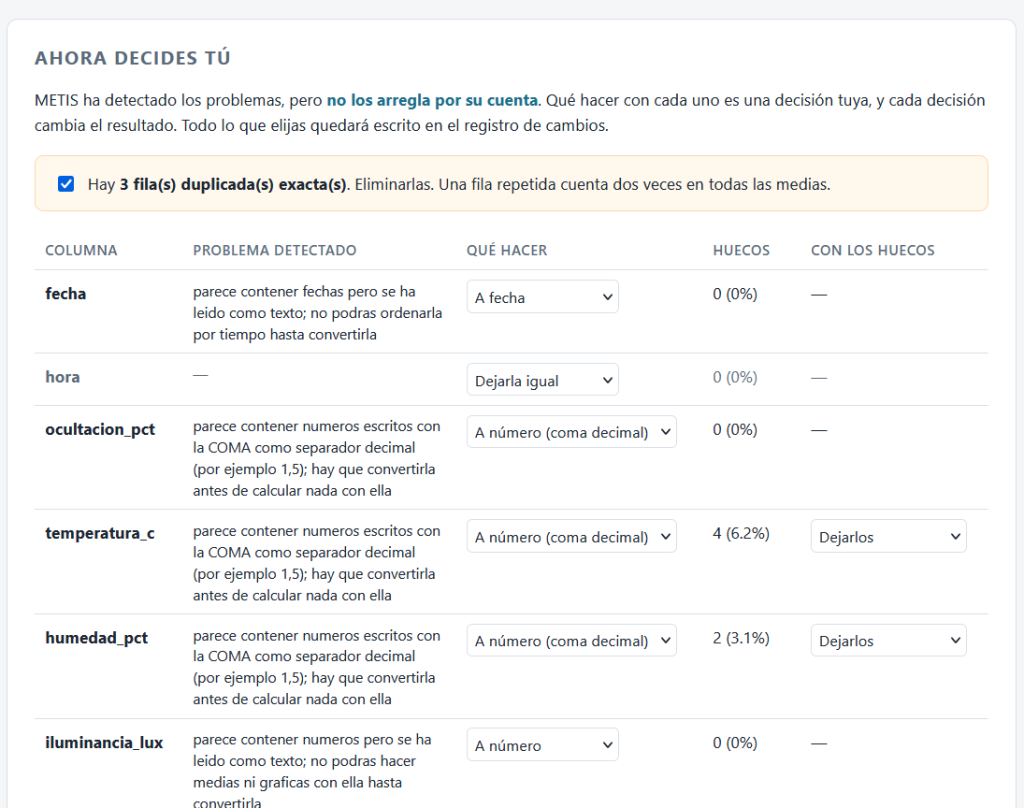The height and width of the screenshot is (808, 1024).
Task: Change humedad_pct gaps handling 'Dejarlos' dropdown
Action: pyautogui.click(x=888, y=641)
